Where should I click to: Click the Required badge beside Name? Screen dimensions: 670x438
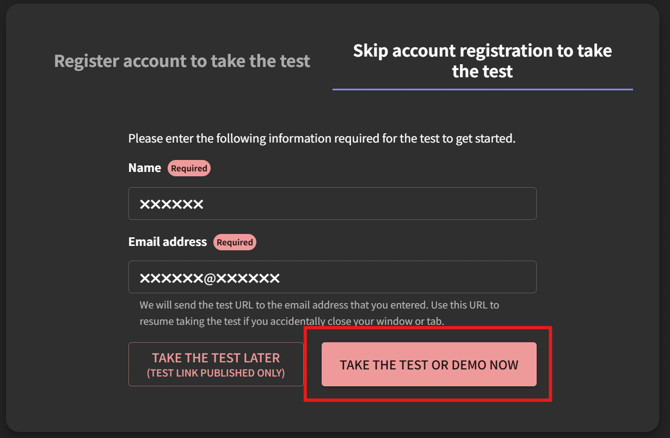pyautogui.click(x=189, y=168)
